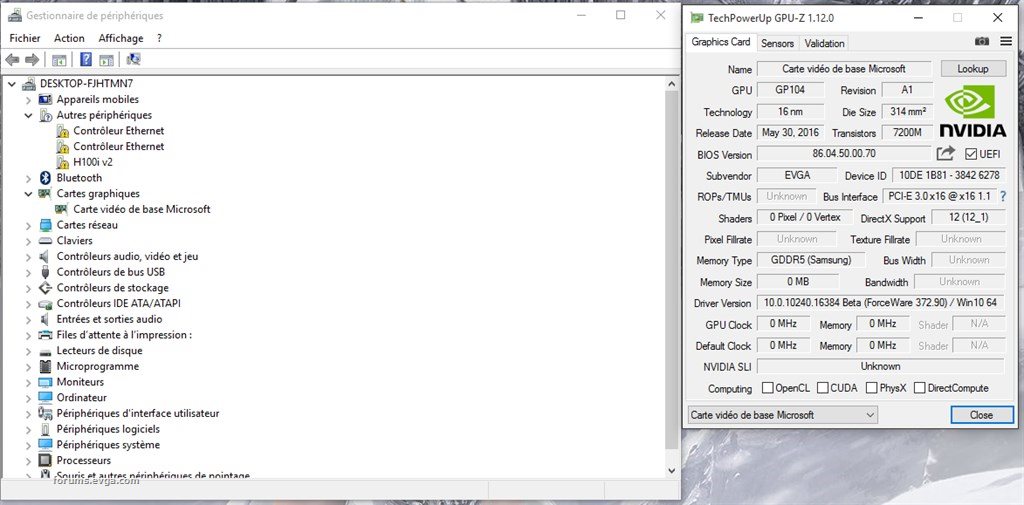Click the blue help icon in Device Manager toolbar
Viewport: 1024px width, 505px height.
pyautogui.click(x=86, y=59)
